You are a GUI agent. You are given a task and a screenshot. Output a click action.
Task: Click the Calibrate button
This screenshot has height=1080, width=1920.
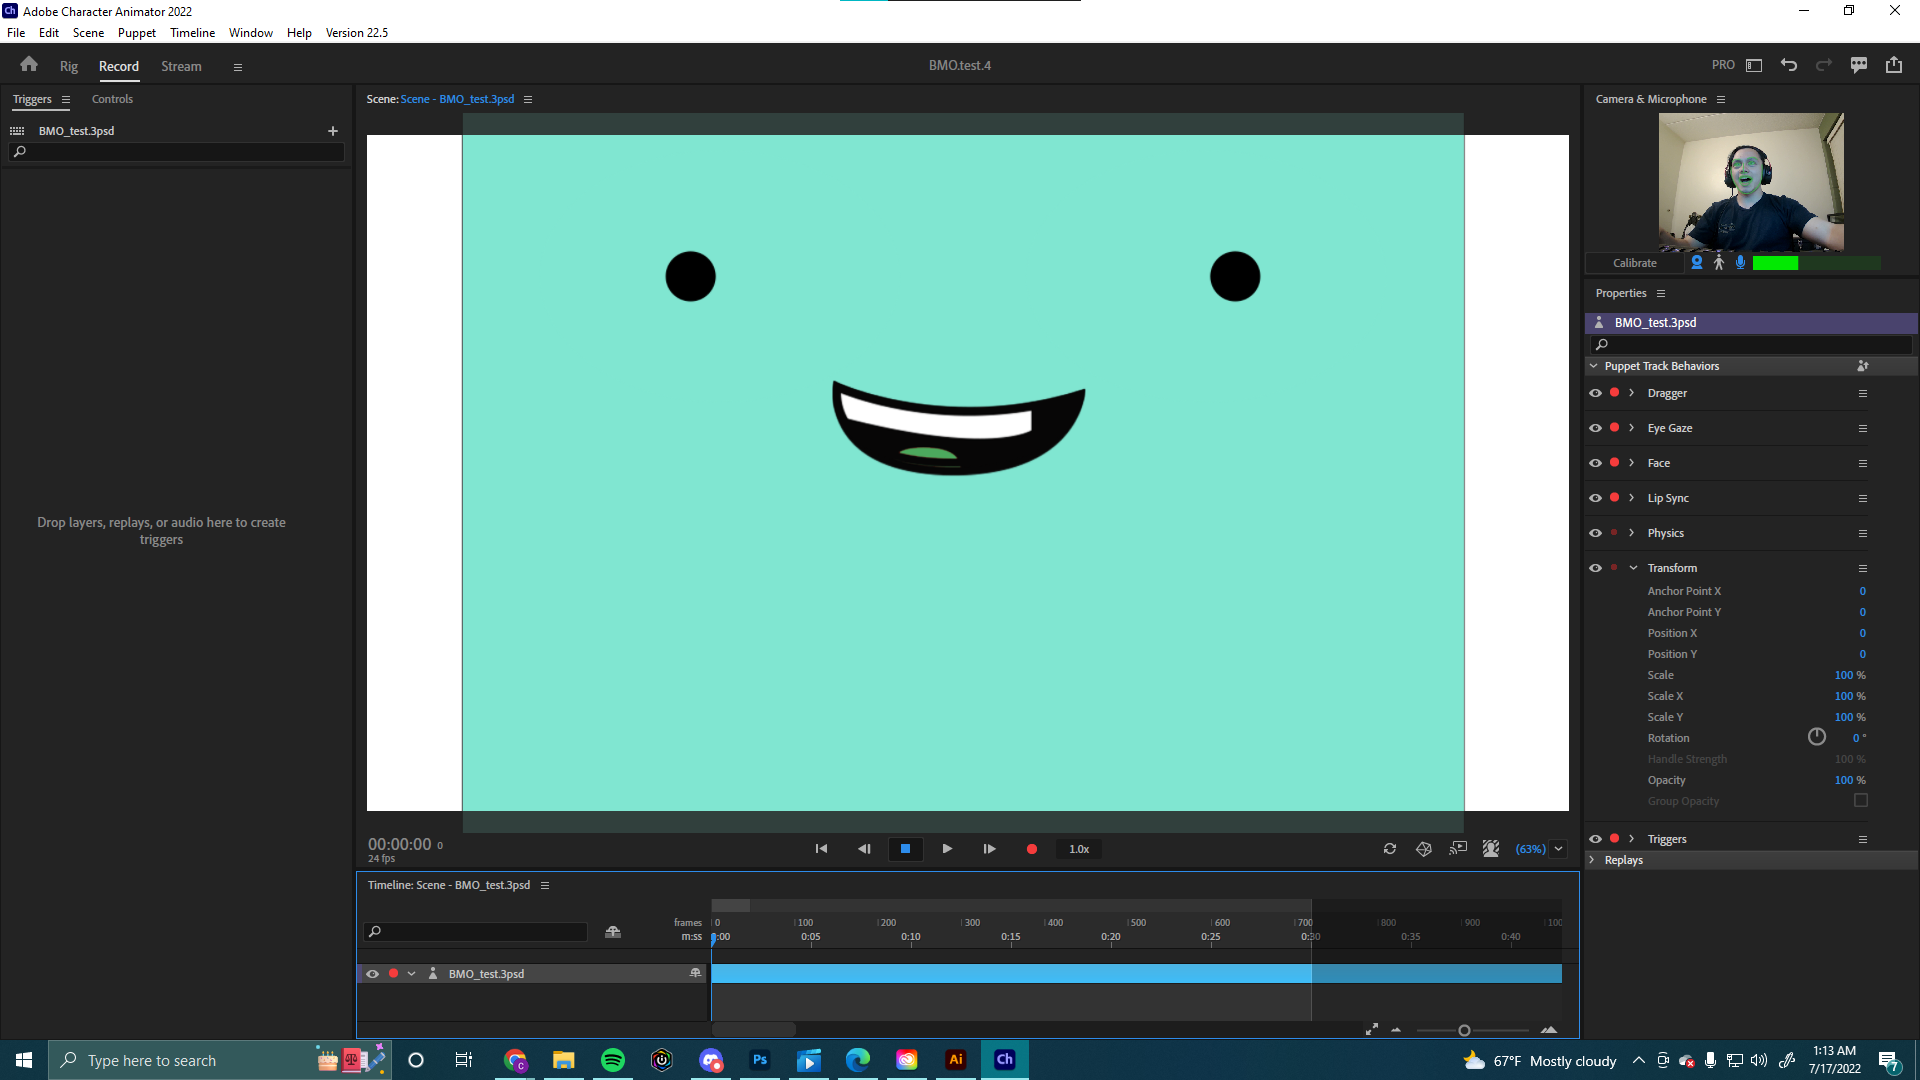[1633, 262]
